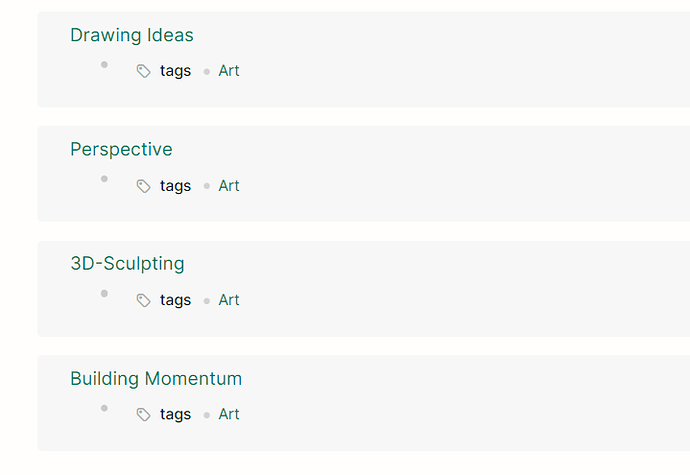Click the block bullet under Drawing Ideas
The width and height of the screenshot is (690, 475).
(104, 65)
